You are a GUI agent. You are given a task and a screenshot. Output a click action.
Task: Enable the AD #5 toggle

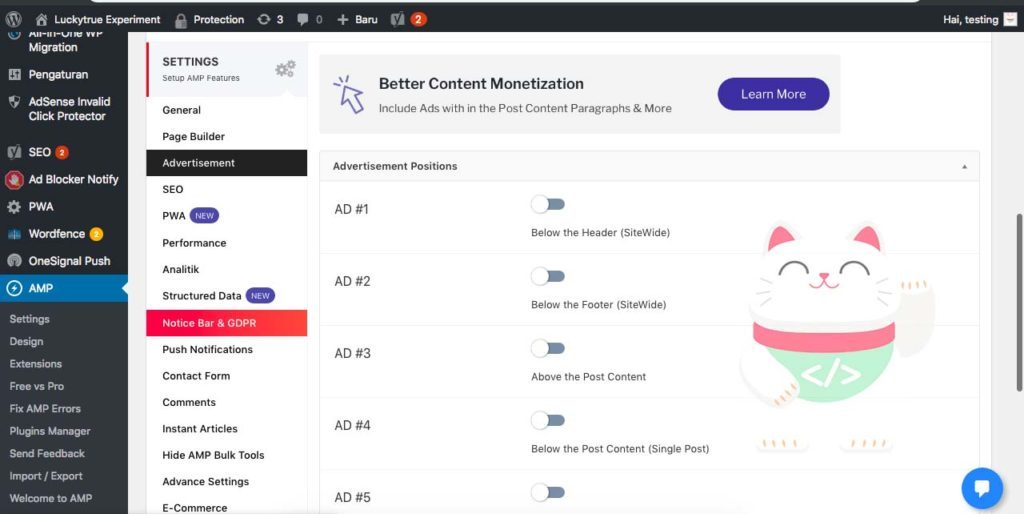(547, 492)
